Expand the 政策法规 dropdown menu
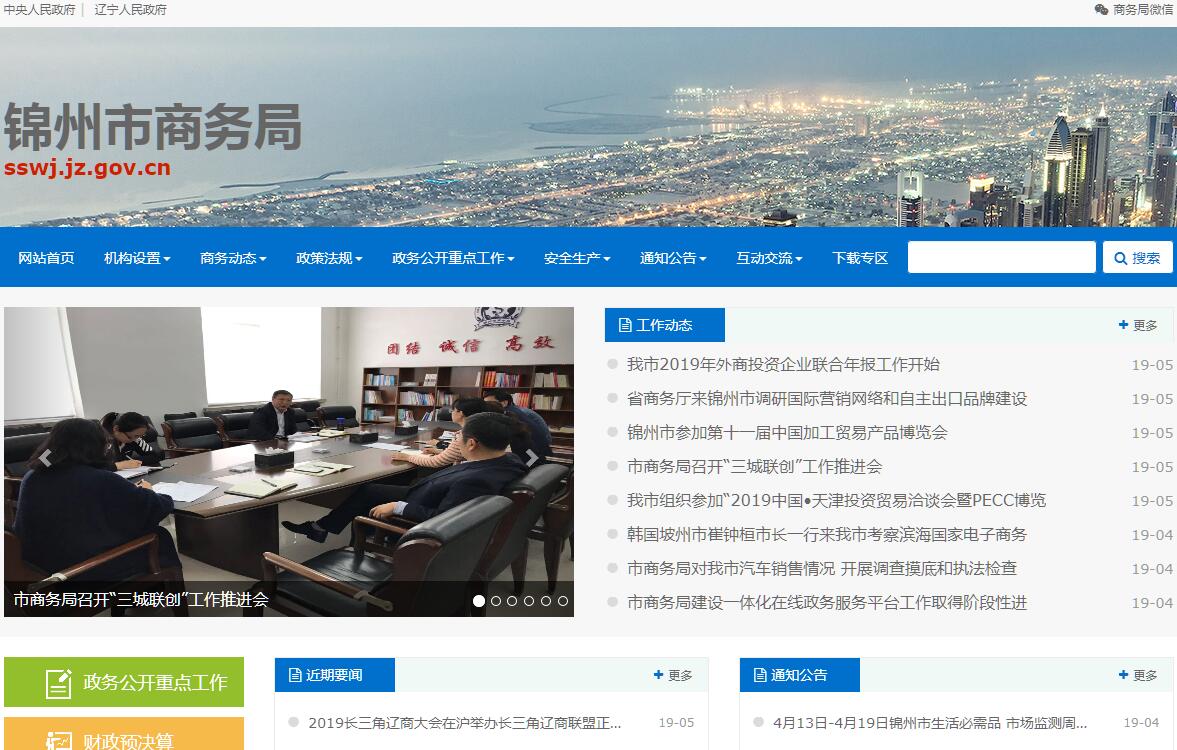The image size is (1177, 750). point(329,258)
